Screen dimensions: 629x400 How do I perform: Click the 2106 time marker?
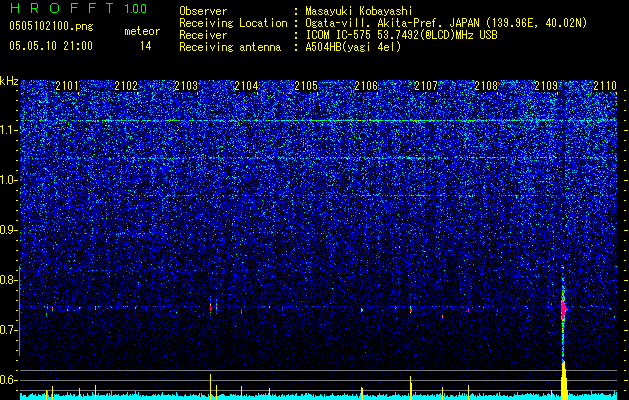[366, 86]
